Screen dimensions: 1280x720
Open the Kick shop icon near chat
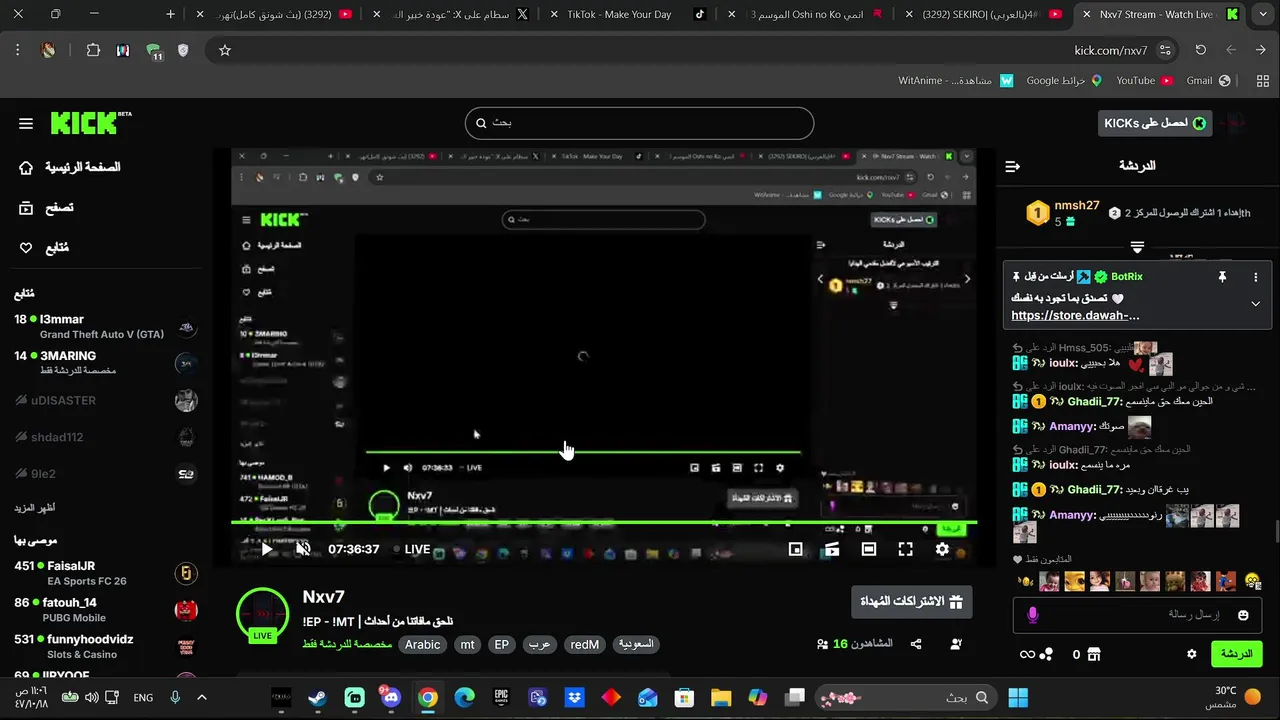click(x=1093, y=654)
